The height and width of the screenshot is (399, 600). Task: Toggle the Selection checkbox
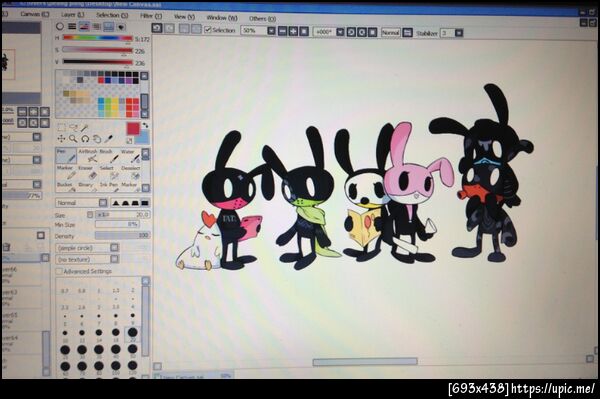pos(208,29)
